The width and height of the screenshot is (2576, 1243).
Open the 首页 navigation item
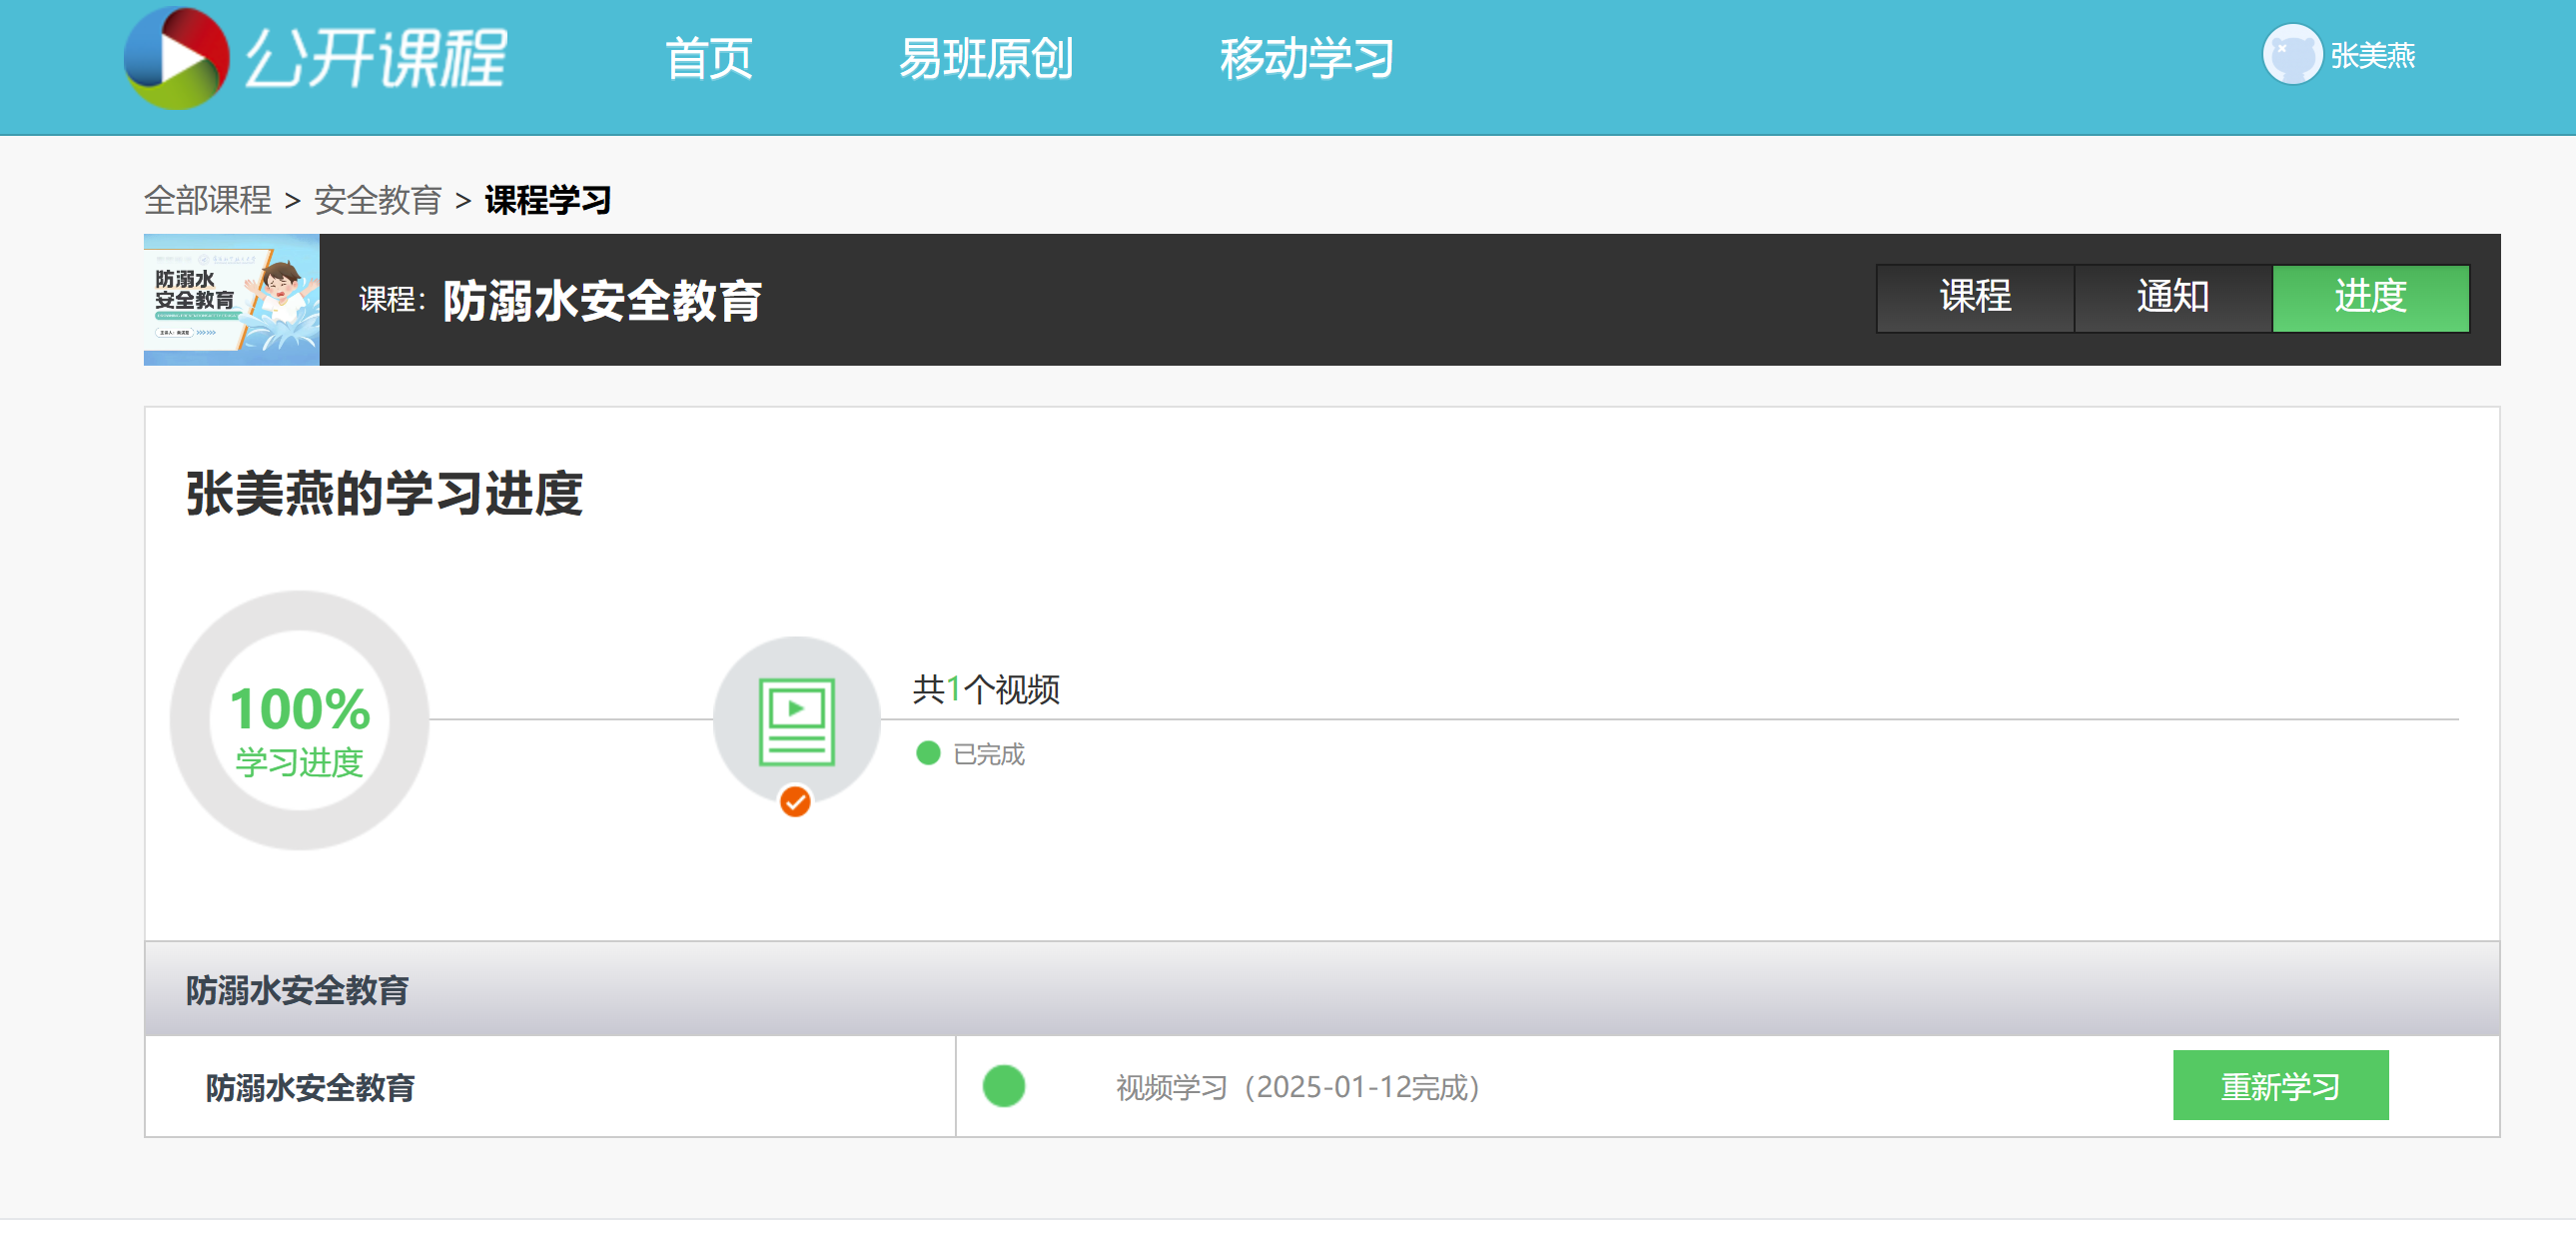click(x=709, y=58)
